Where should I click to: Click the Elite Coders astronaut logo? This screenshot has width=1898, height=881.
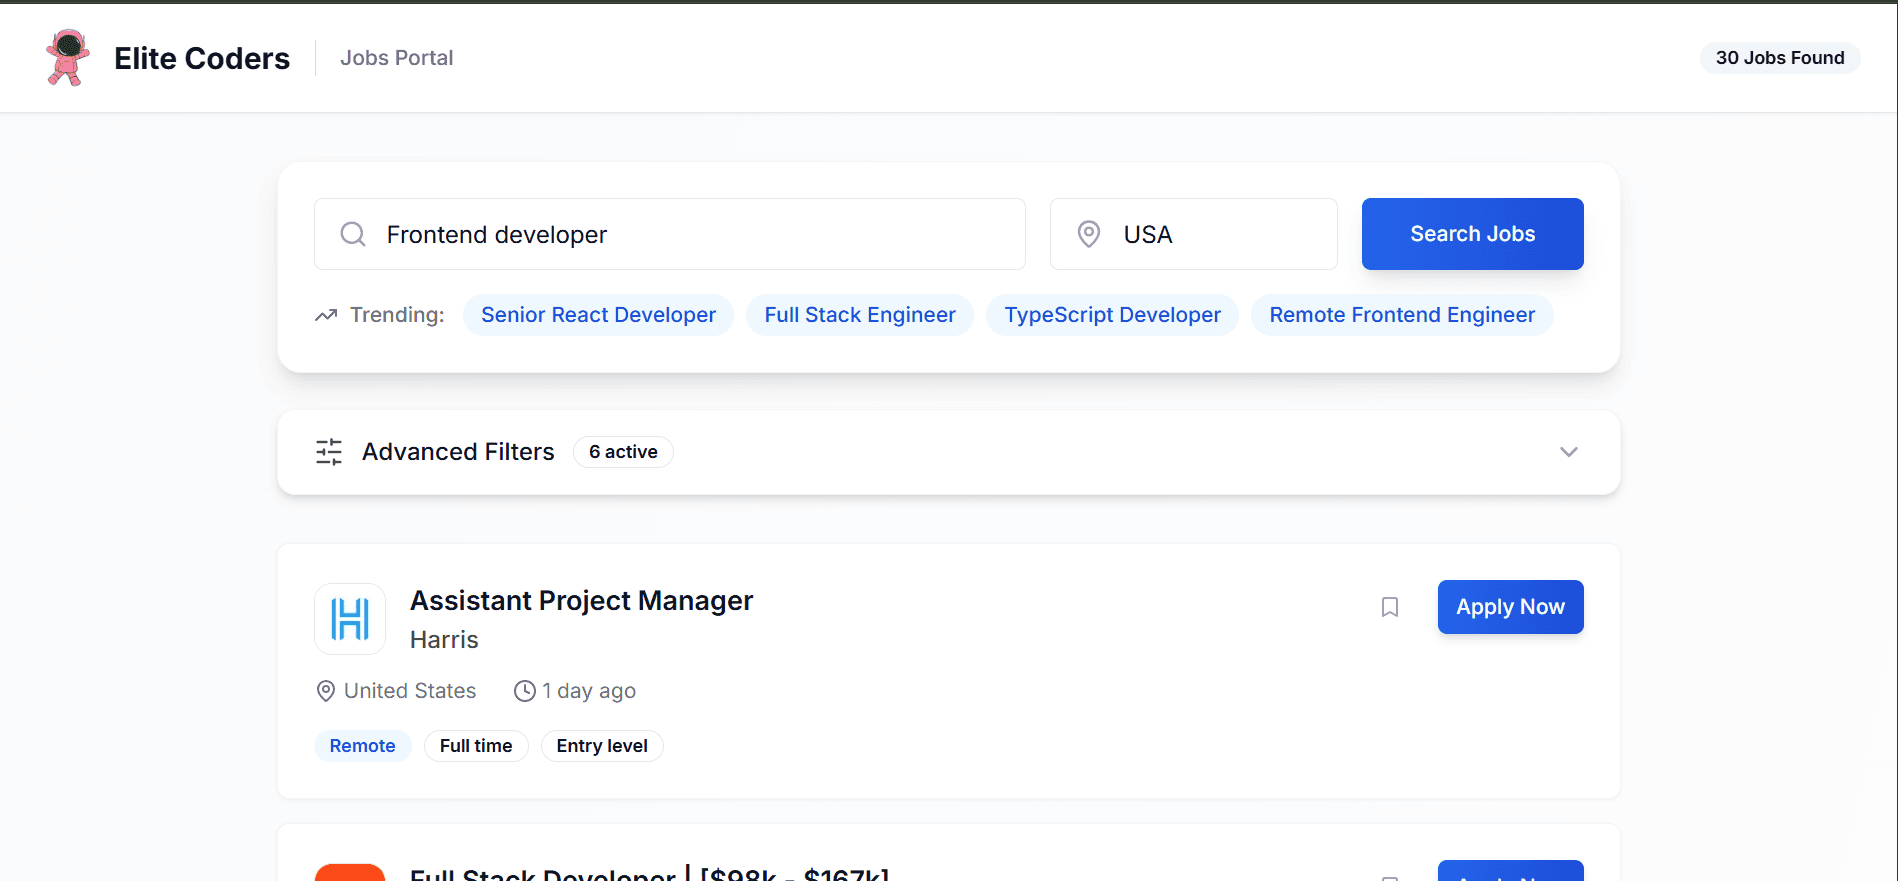[x=68, y=57]
